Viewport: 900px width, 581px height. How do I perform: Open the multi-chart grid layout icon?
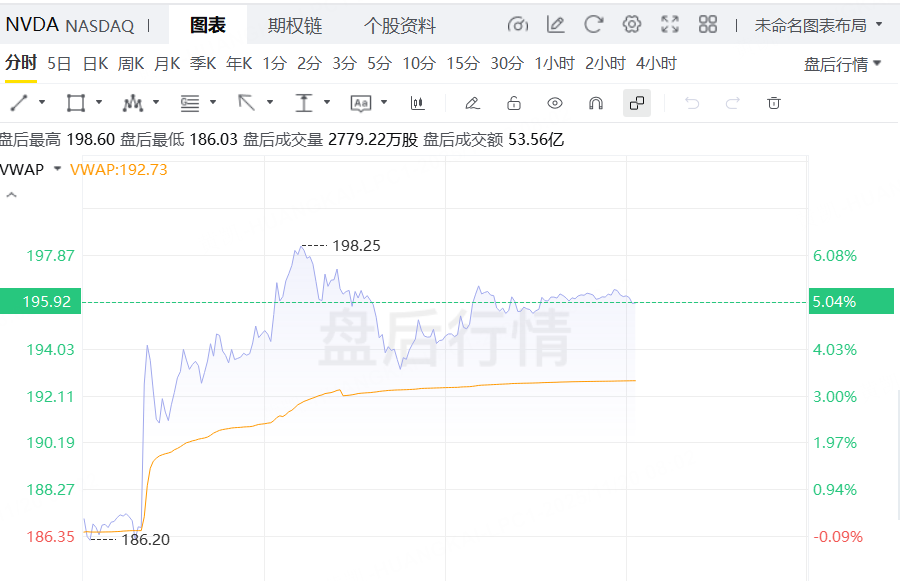708,25
